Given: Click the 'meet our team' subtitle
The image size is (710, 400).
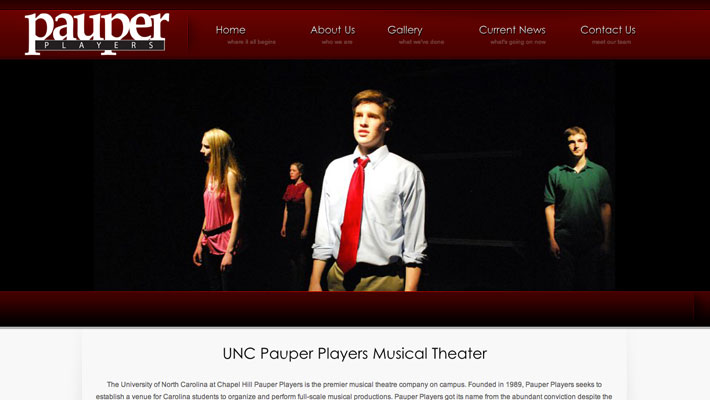Looking at the screenshot, I should pyautogui.click(x=611, y=42).
